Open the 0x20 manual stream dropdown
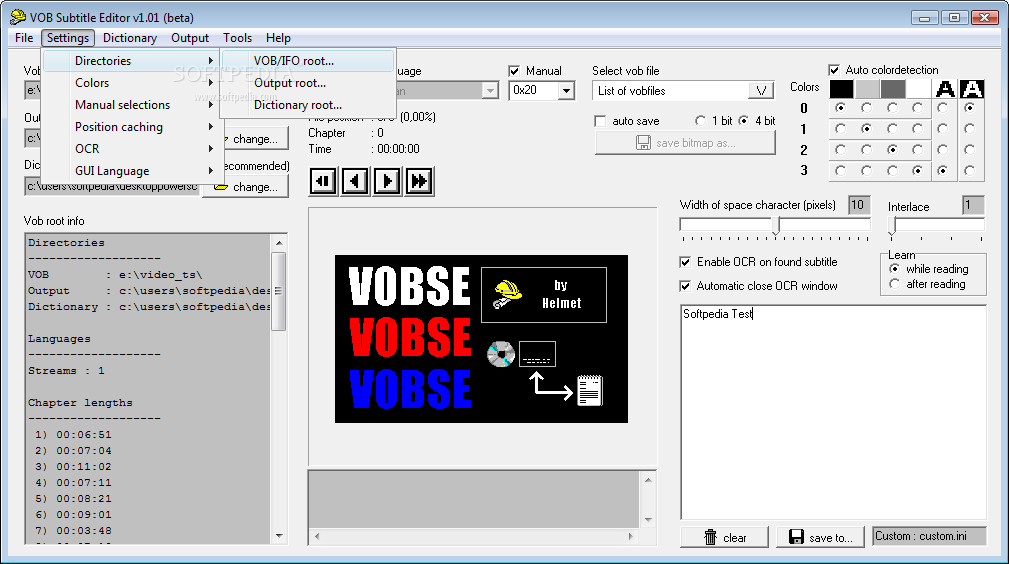This screenshot has width=1009, height=564. [566, 91]
